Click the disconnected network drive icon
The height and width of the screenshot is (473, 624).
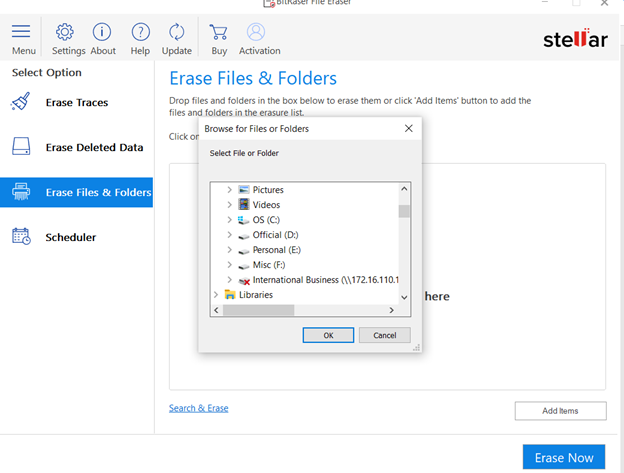point(244,281)
